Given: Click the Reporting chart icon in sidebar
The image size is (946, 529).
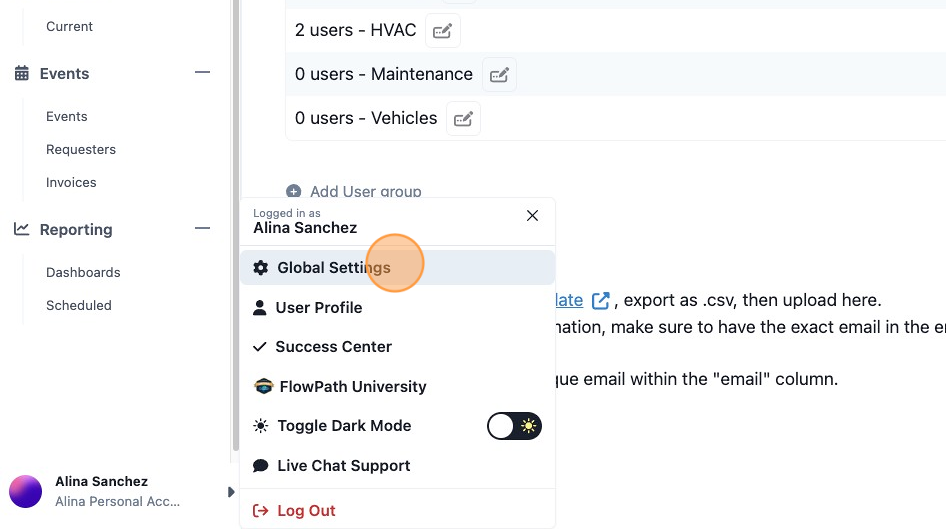Looking at the screenshot, I should coord(22,229).
